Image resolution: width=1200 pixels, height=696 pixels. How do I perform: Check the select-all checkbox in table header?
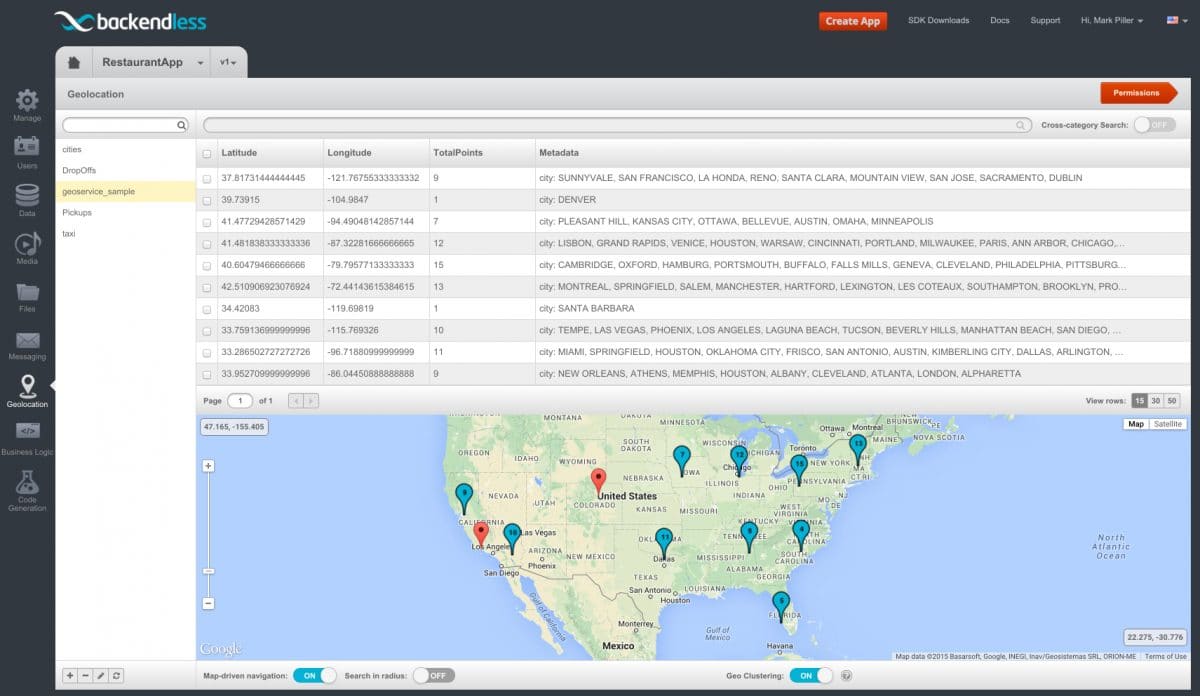pos(207,154)
